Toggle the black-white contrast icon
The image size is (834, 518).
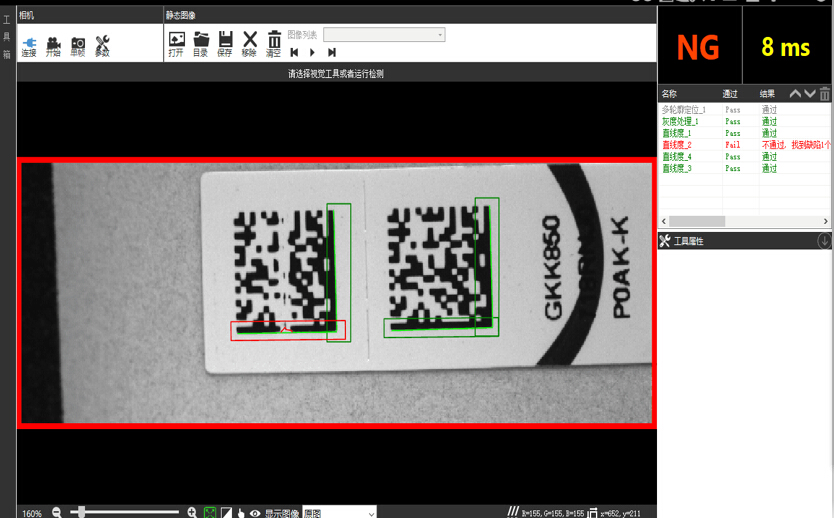pyautogui.click(x=226, y=513)
